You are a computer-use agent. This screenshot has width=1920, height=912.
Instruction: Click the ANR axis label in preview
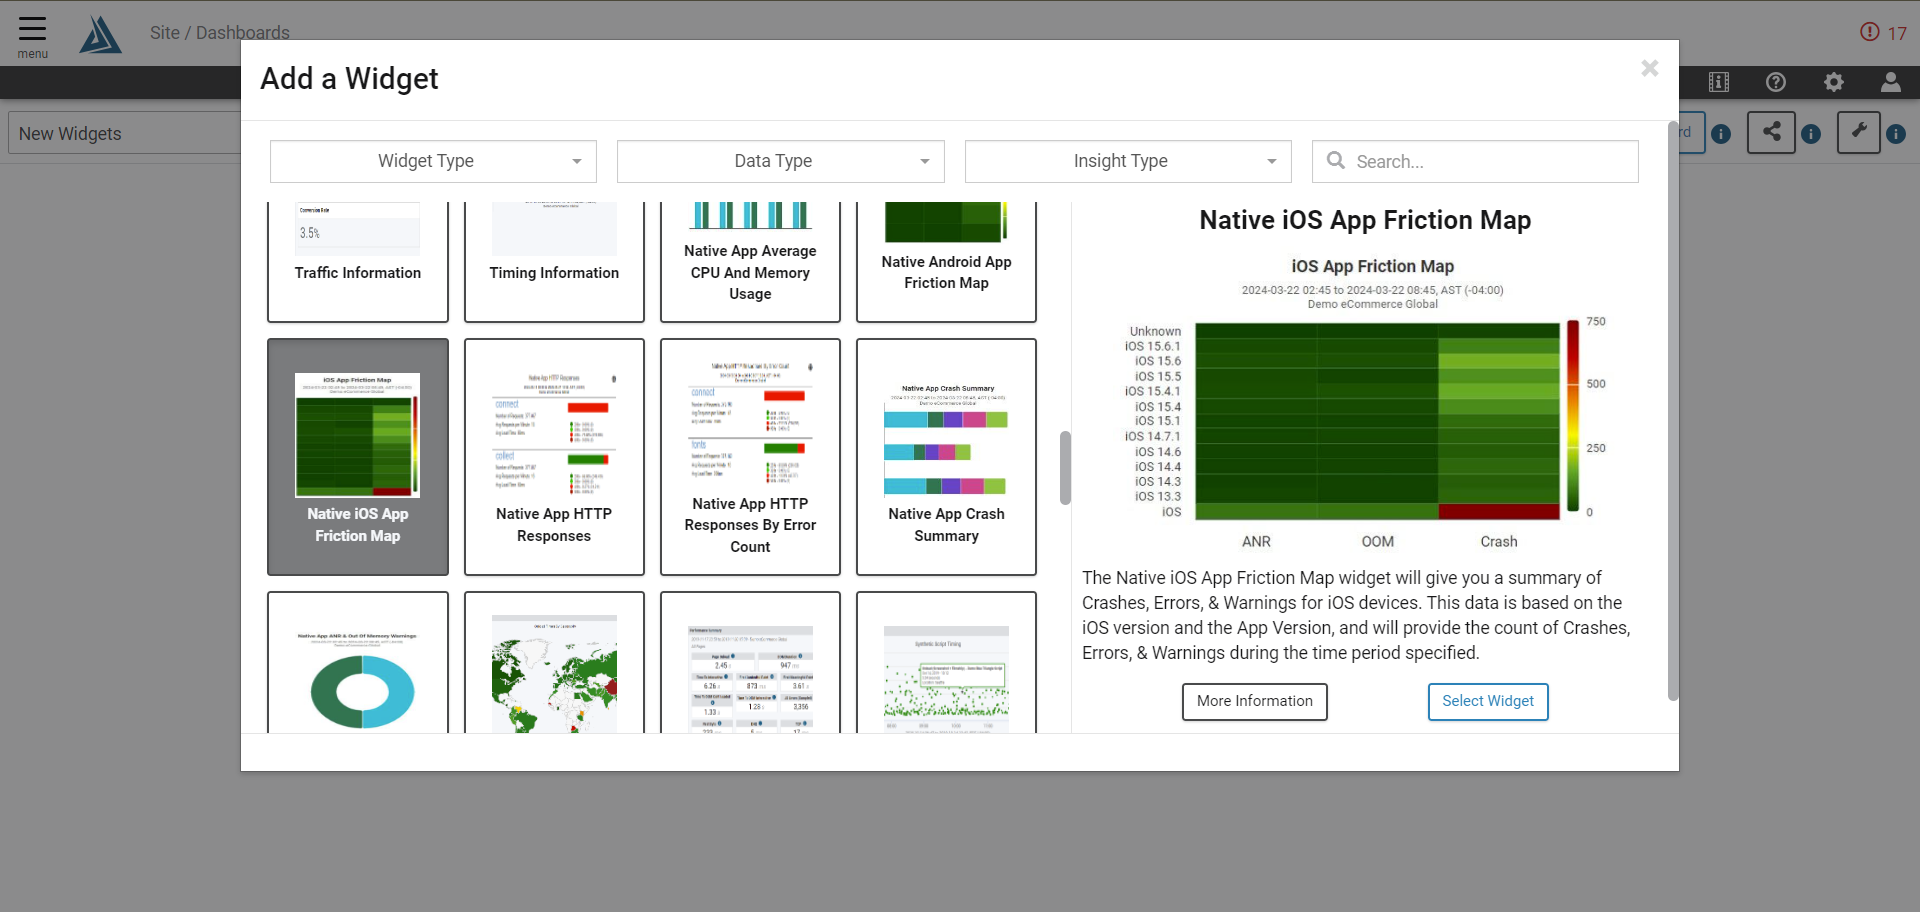[x=1256, y=542]
